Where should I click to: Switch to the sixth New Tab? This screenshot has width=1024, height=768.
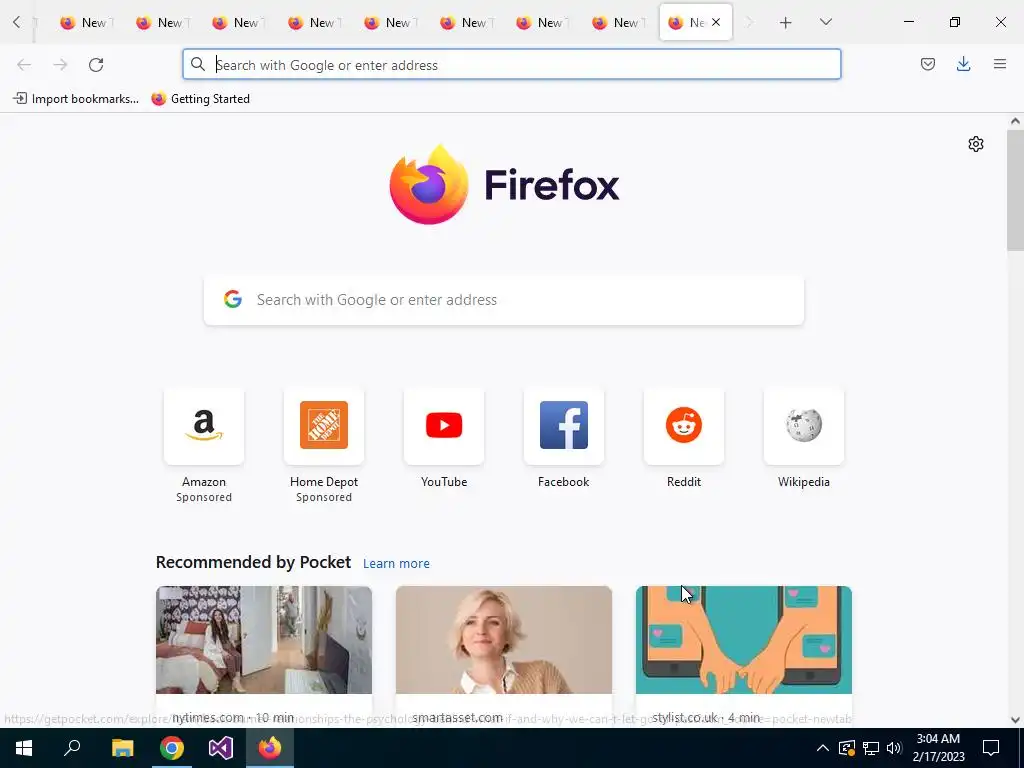466,23
